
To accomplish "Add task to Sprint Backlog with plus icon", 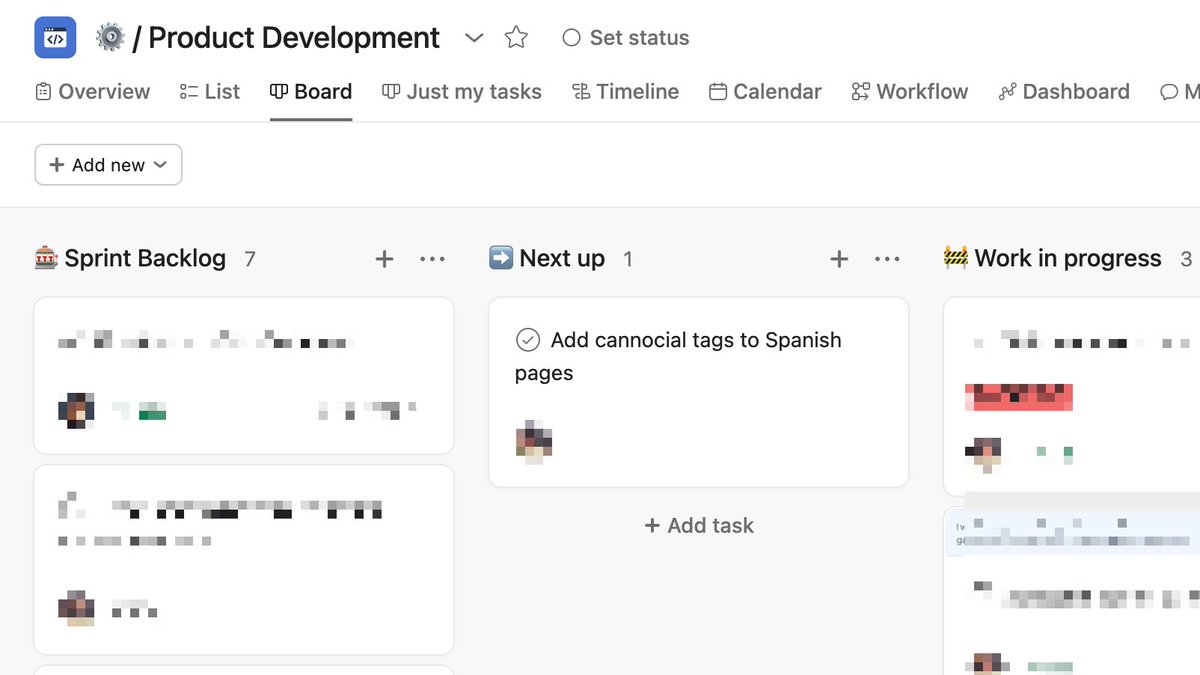I will click(x=384, y=259).
